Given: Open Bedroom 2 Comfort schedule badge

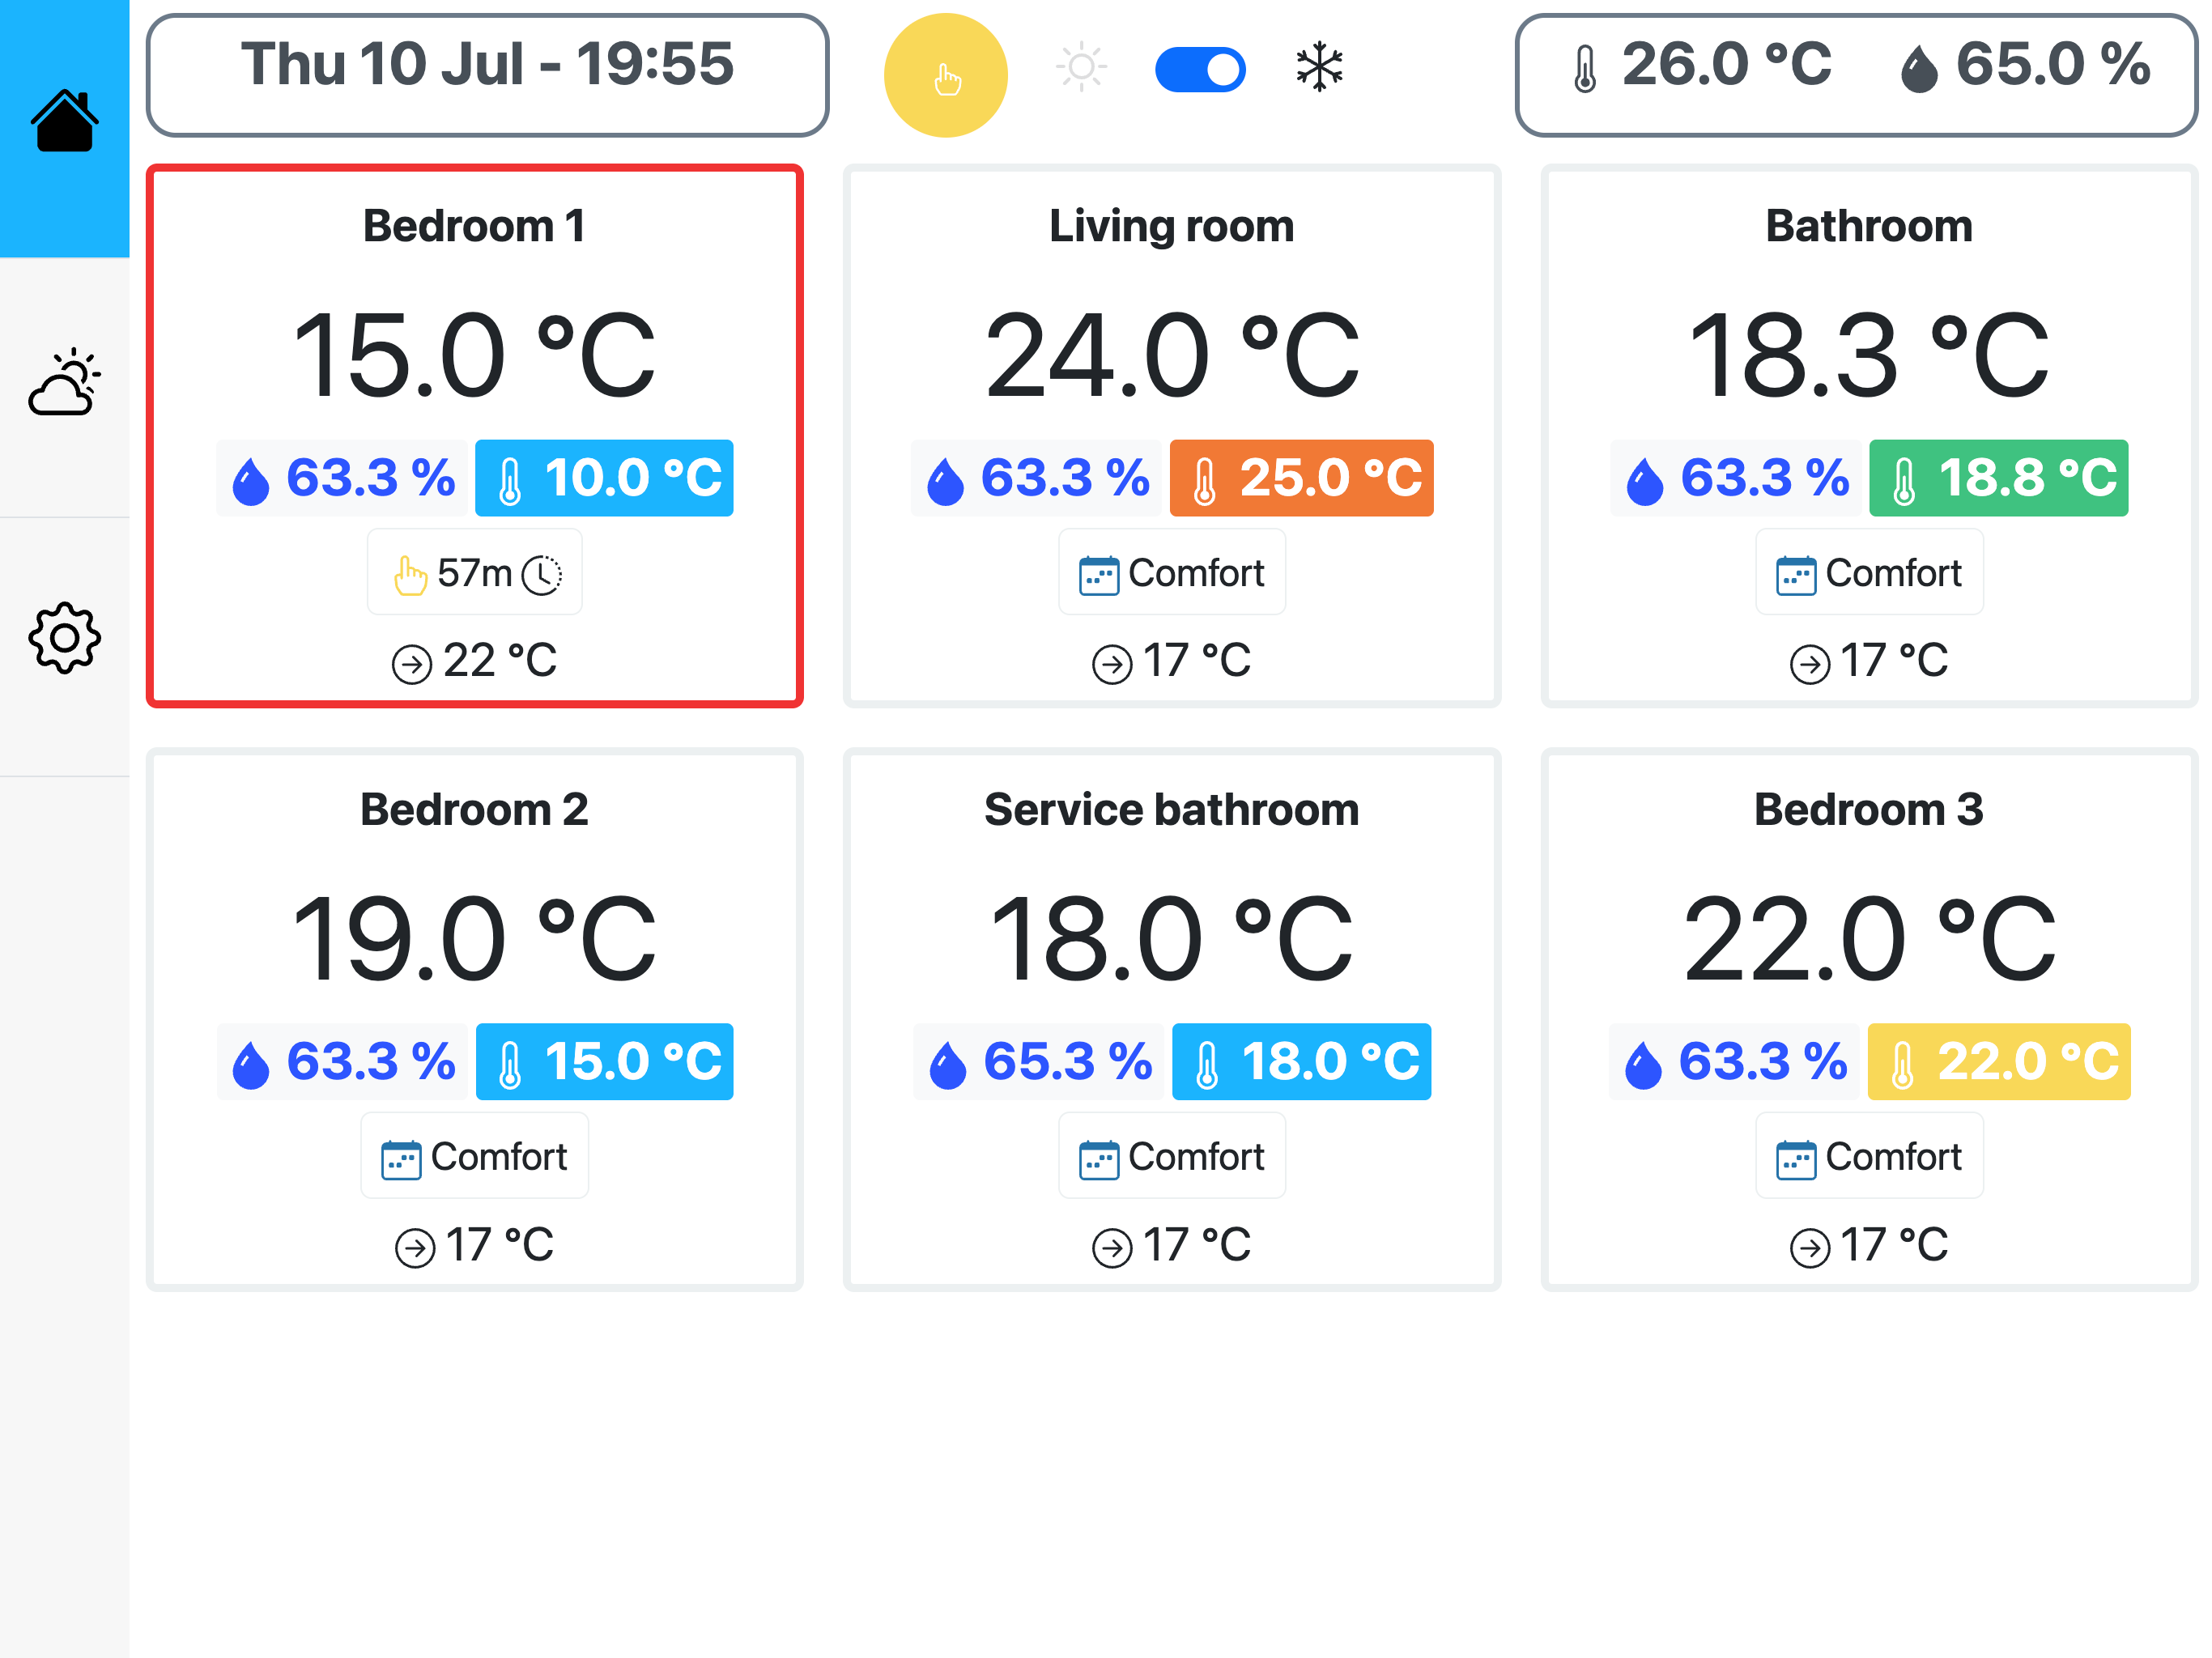Looking at the screenshot, I should (474, 1157).
